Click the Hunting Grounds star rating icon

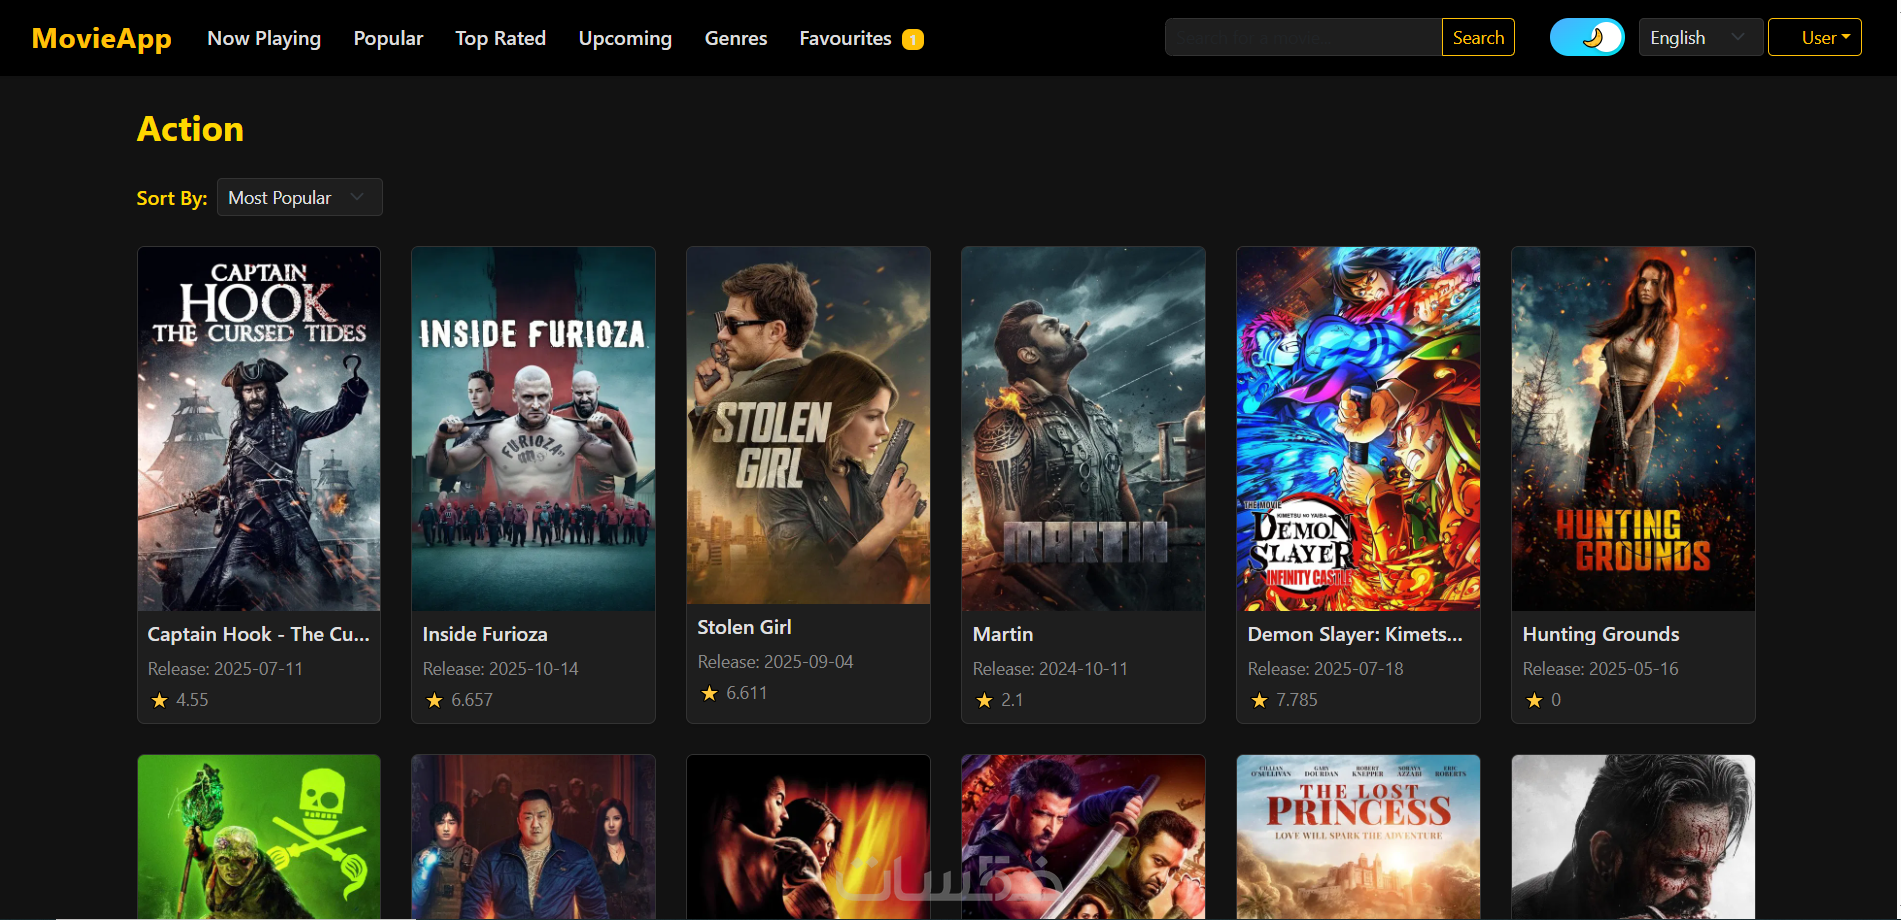(x=1534, y=700)
